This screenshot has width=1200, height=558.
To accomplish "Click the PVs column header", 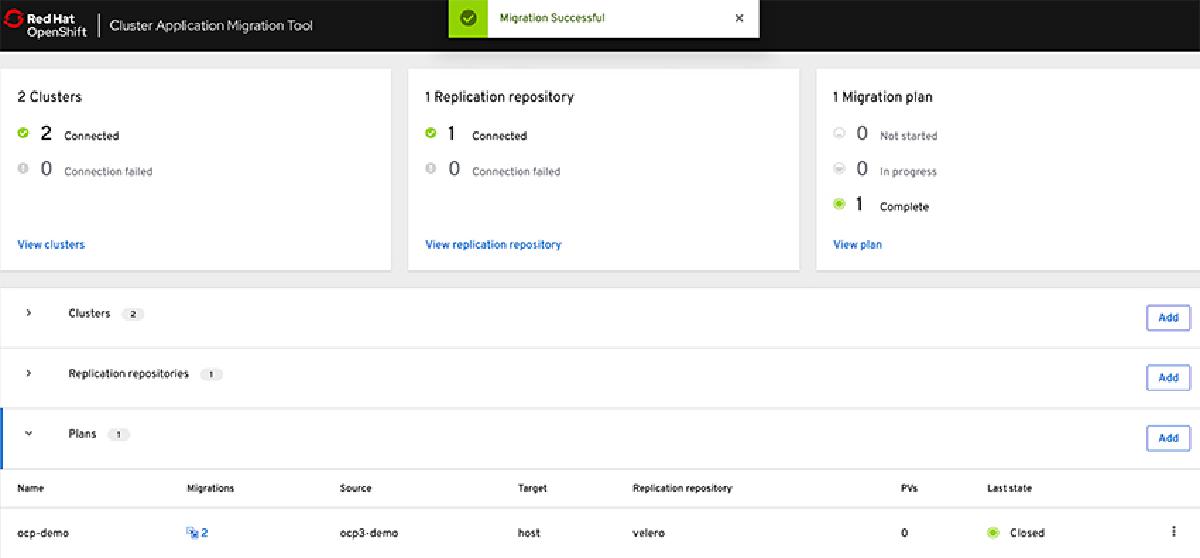I will click(x=909, y=488).
